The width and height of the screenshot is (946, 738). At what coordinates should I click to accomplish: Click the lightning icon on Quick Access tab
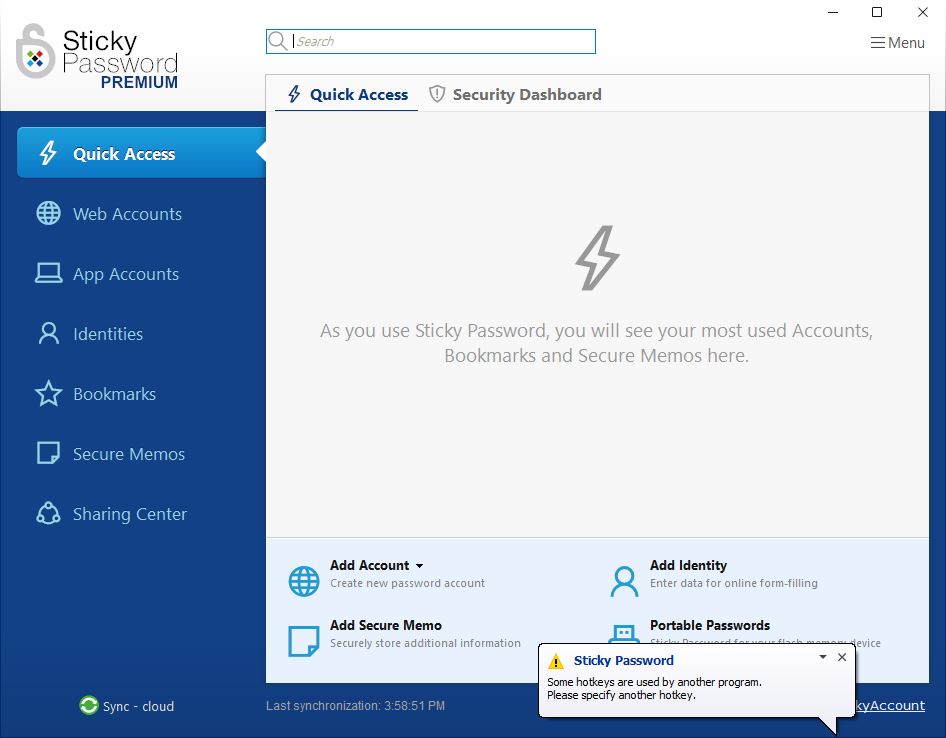tap(294, 94)
